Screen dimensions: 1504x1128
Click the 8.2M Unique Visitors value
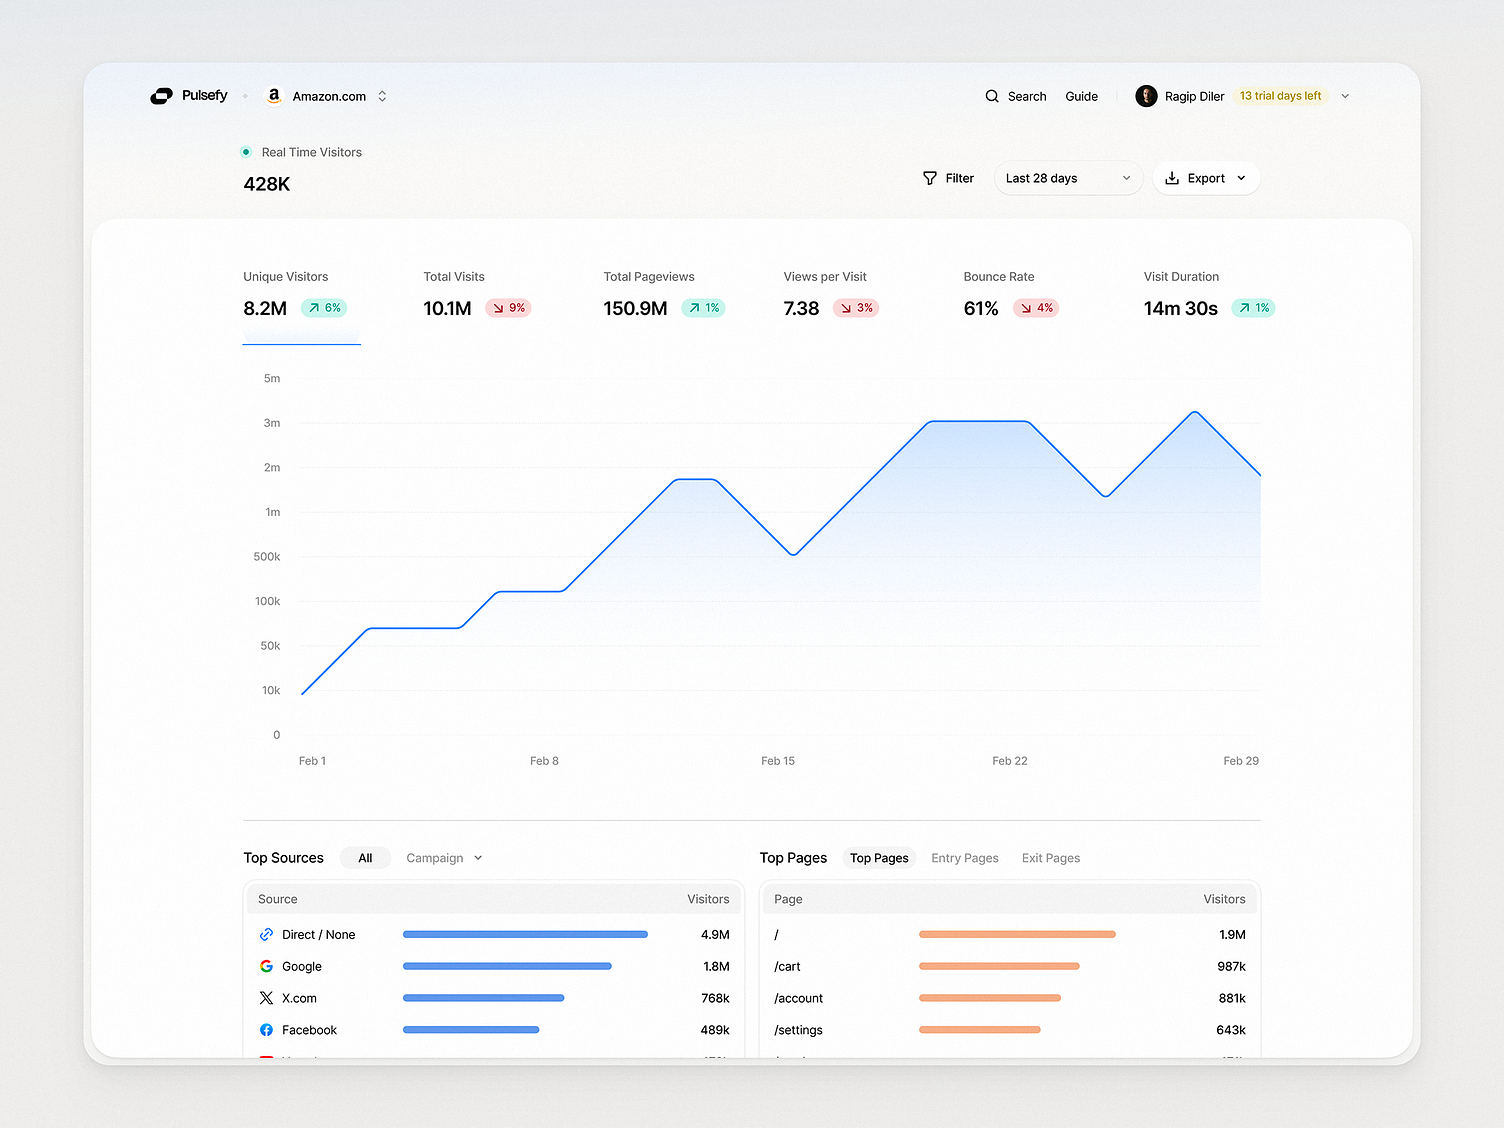[x=265, y=308]
